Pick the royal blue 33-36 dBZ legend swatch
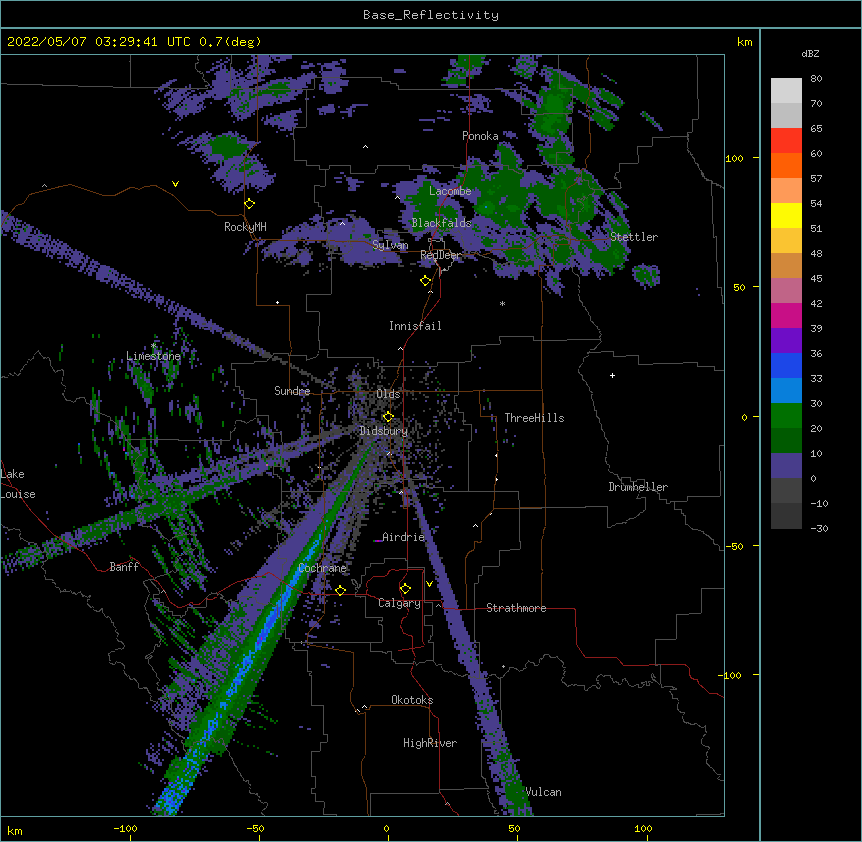 (786, 366)
